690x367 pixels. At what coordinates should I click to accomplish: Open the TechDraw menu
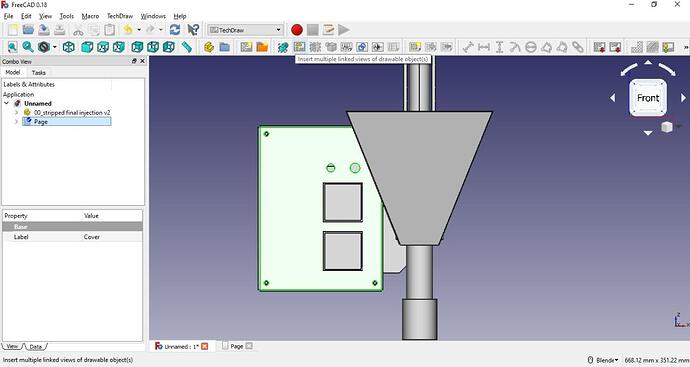point(120,16)
